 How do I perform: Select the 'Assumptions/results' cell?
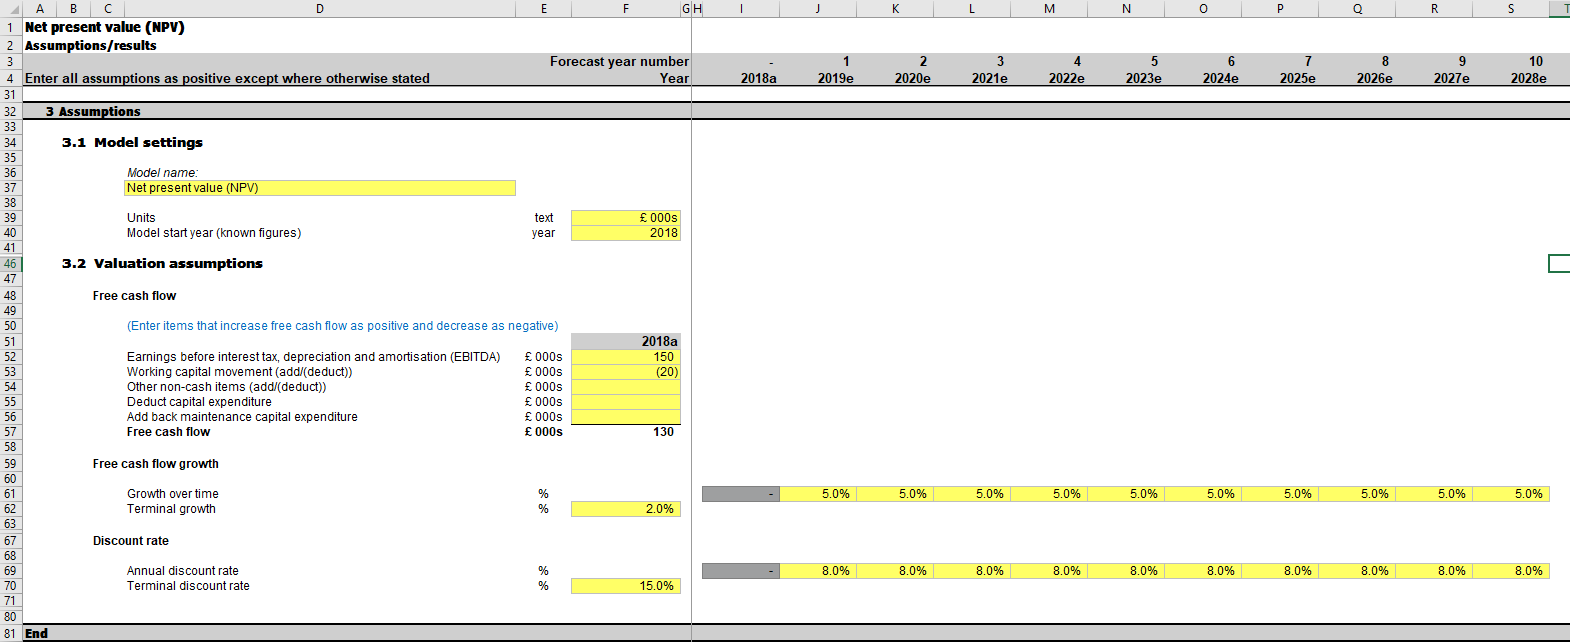coord(91,45)
